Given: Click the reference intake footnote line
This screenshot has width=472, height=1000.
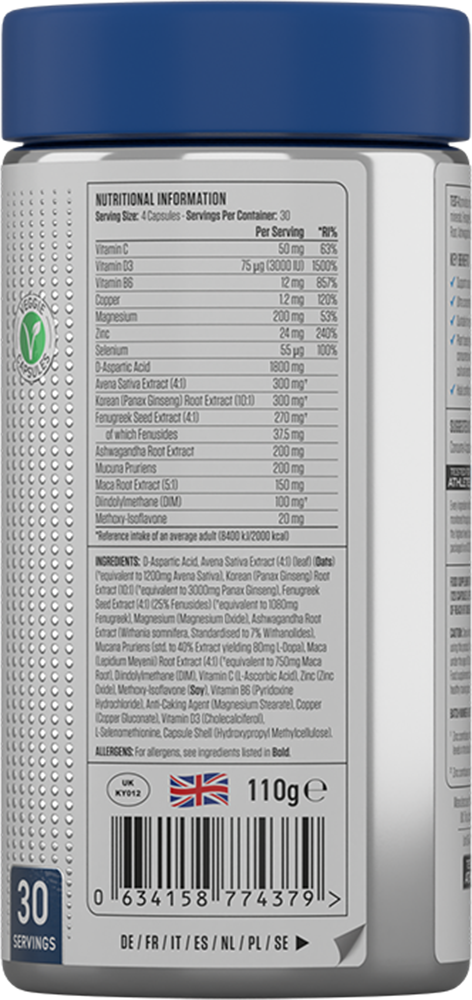Looking at the screenshot, I should tap(191, 534).
